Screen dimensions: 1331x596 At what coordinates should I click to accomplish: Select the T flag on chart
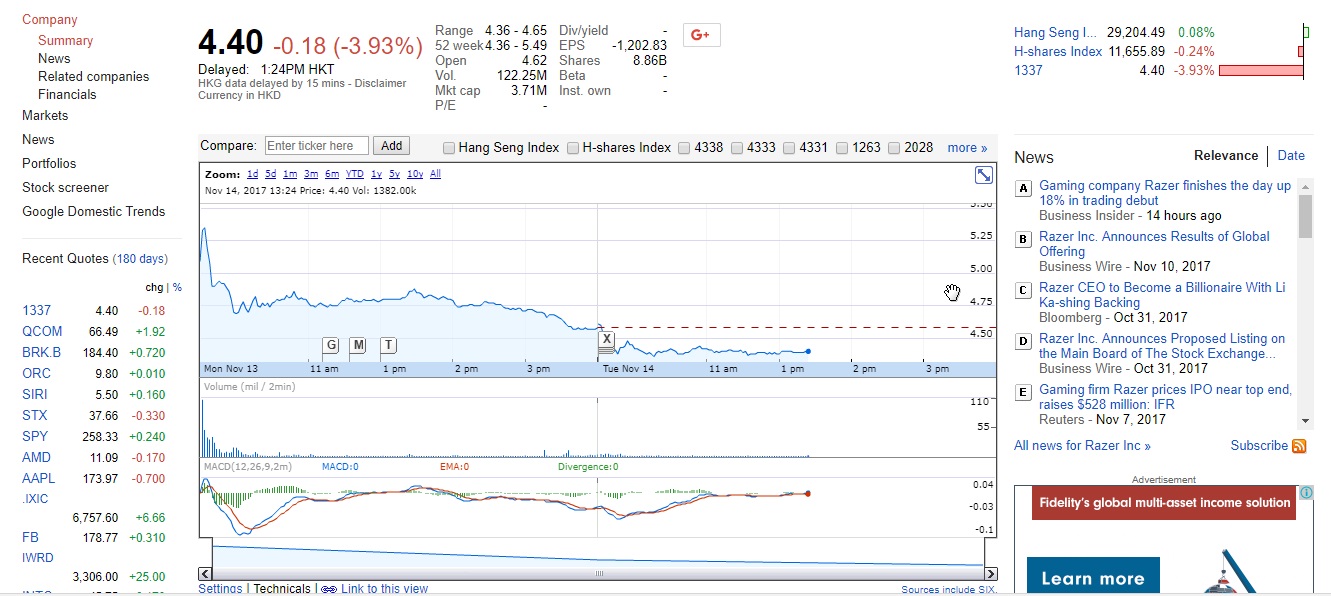point(388,345)
